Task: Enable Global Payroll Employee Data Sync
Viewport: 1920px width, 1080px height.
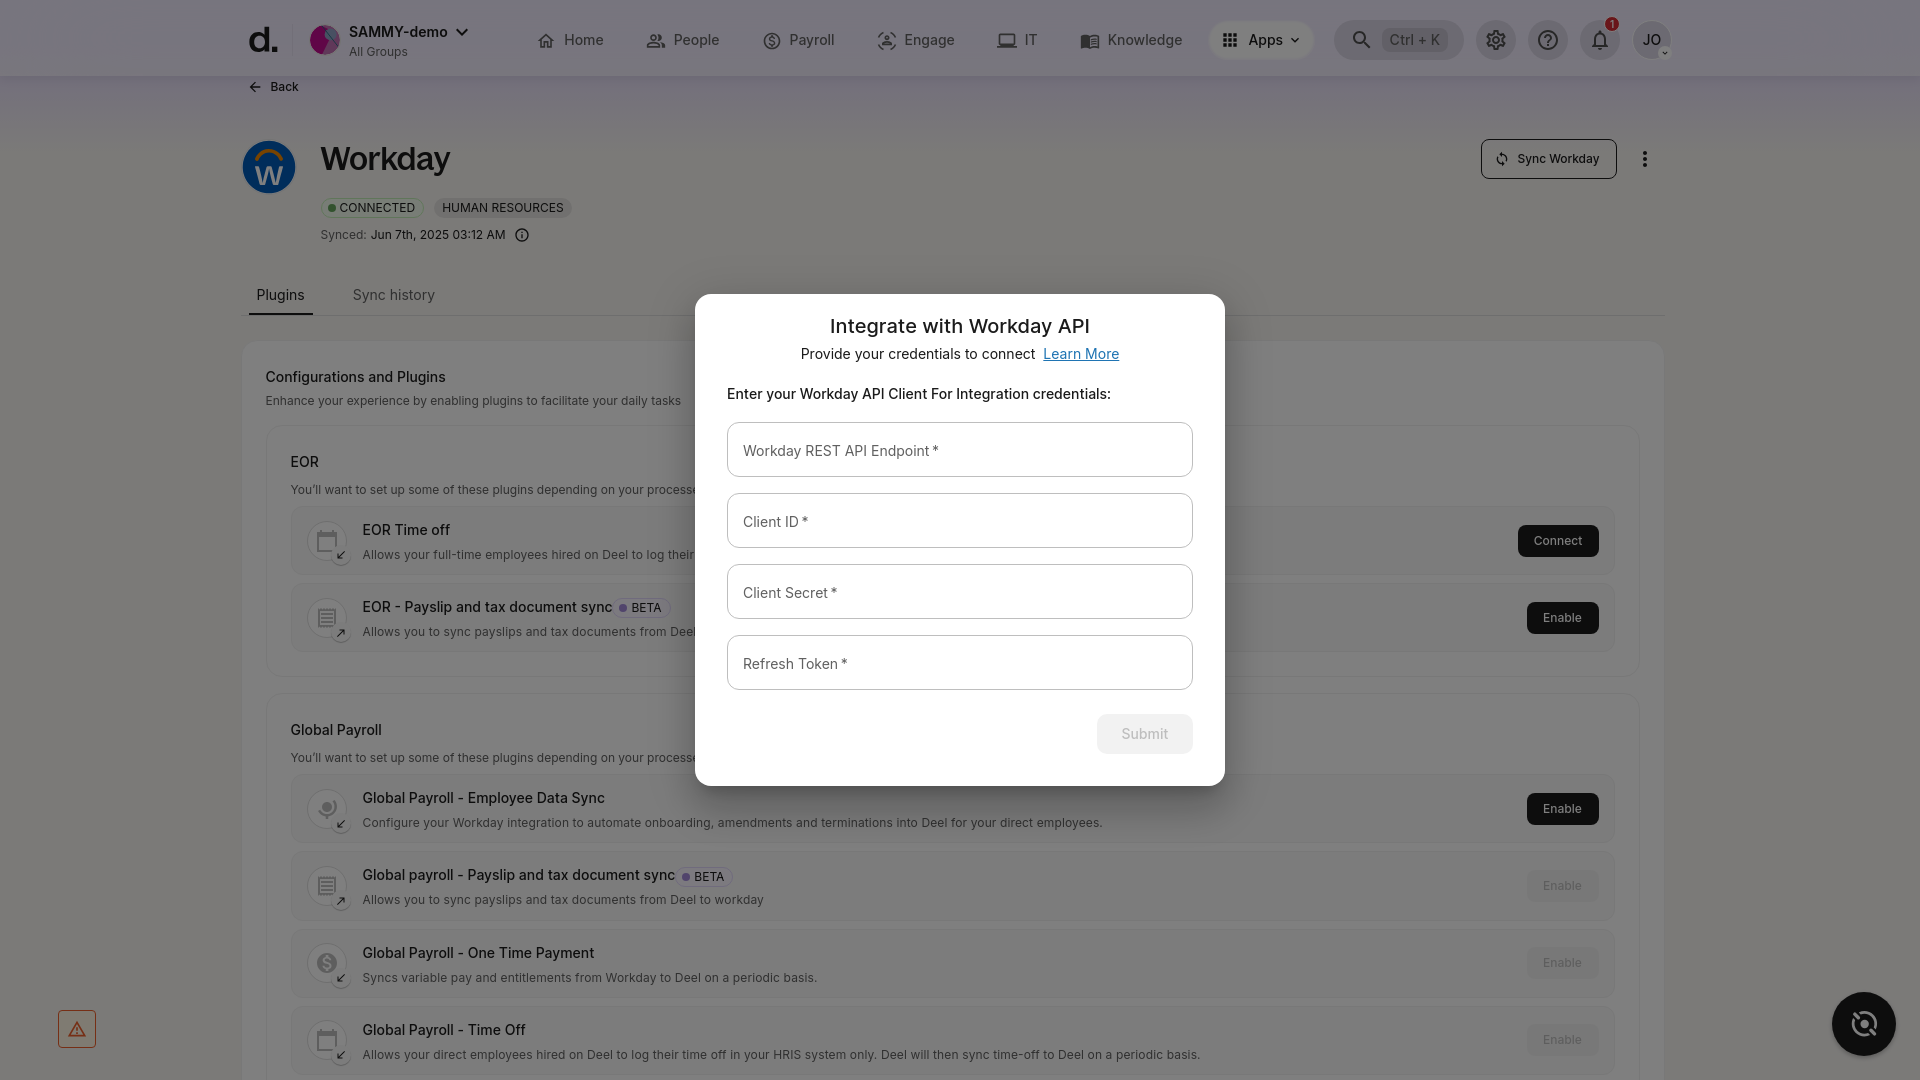Action: tap(1562, 809)
